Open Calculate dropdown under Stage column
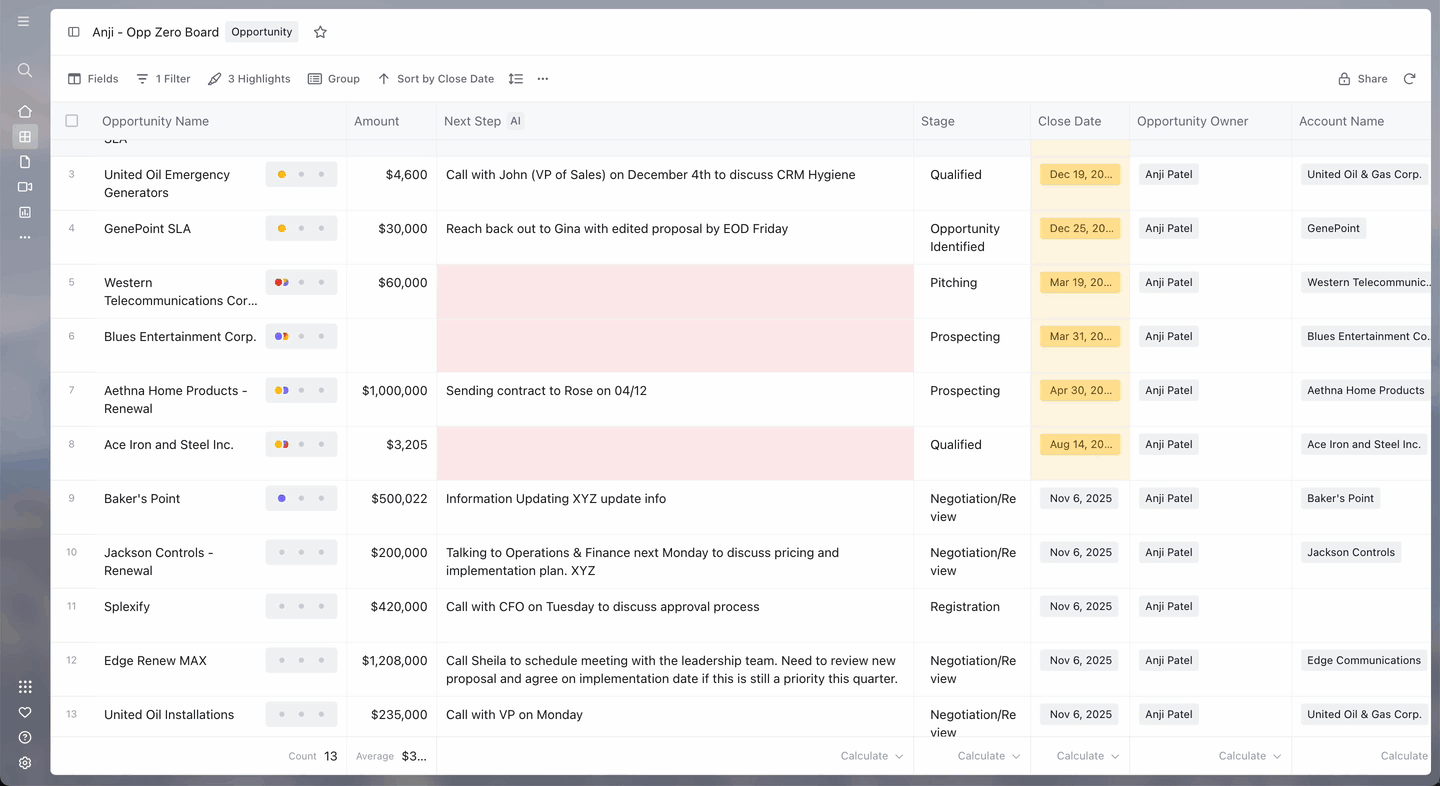 (x=989, y=756)
